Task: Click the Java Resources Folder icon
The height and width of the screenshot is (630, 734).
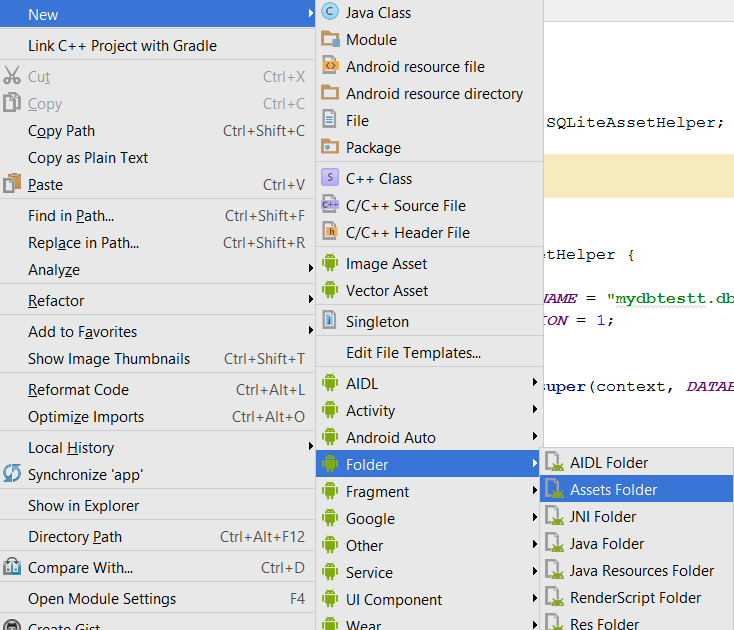Action: coord(555,570)
